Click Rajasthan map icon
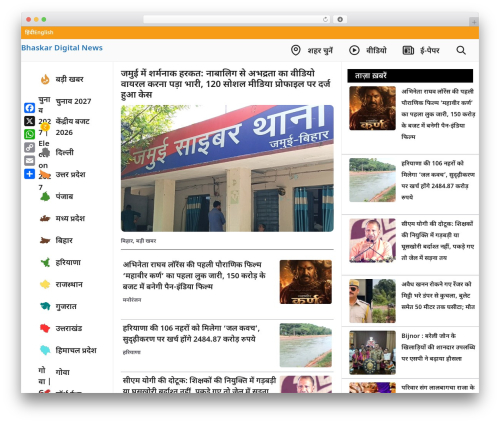Viewport: 500px width, 423px height. coord(45,284)
